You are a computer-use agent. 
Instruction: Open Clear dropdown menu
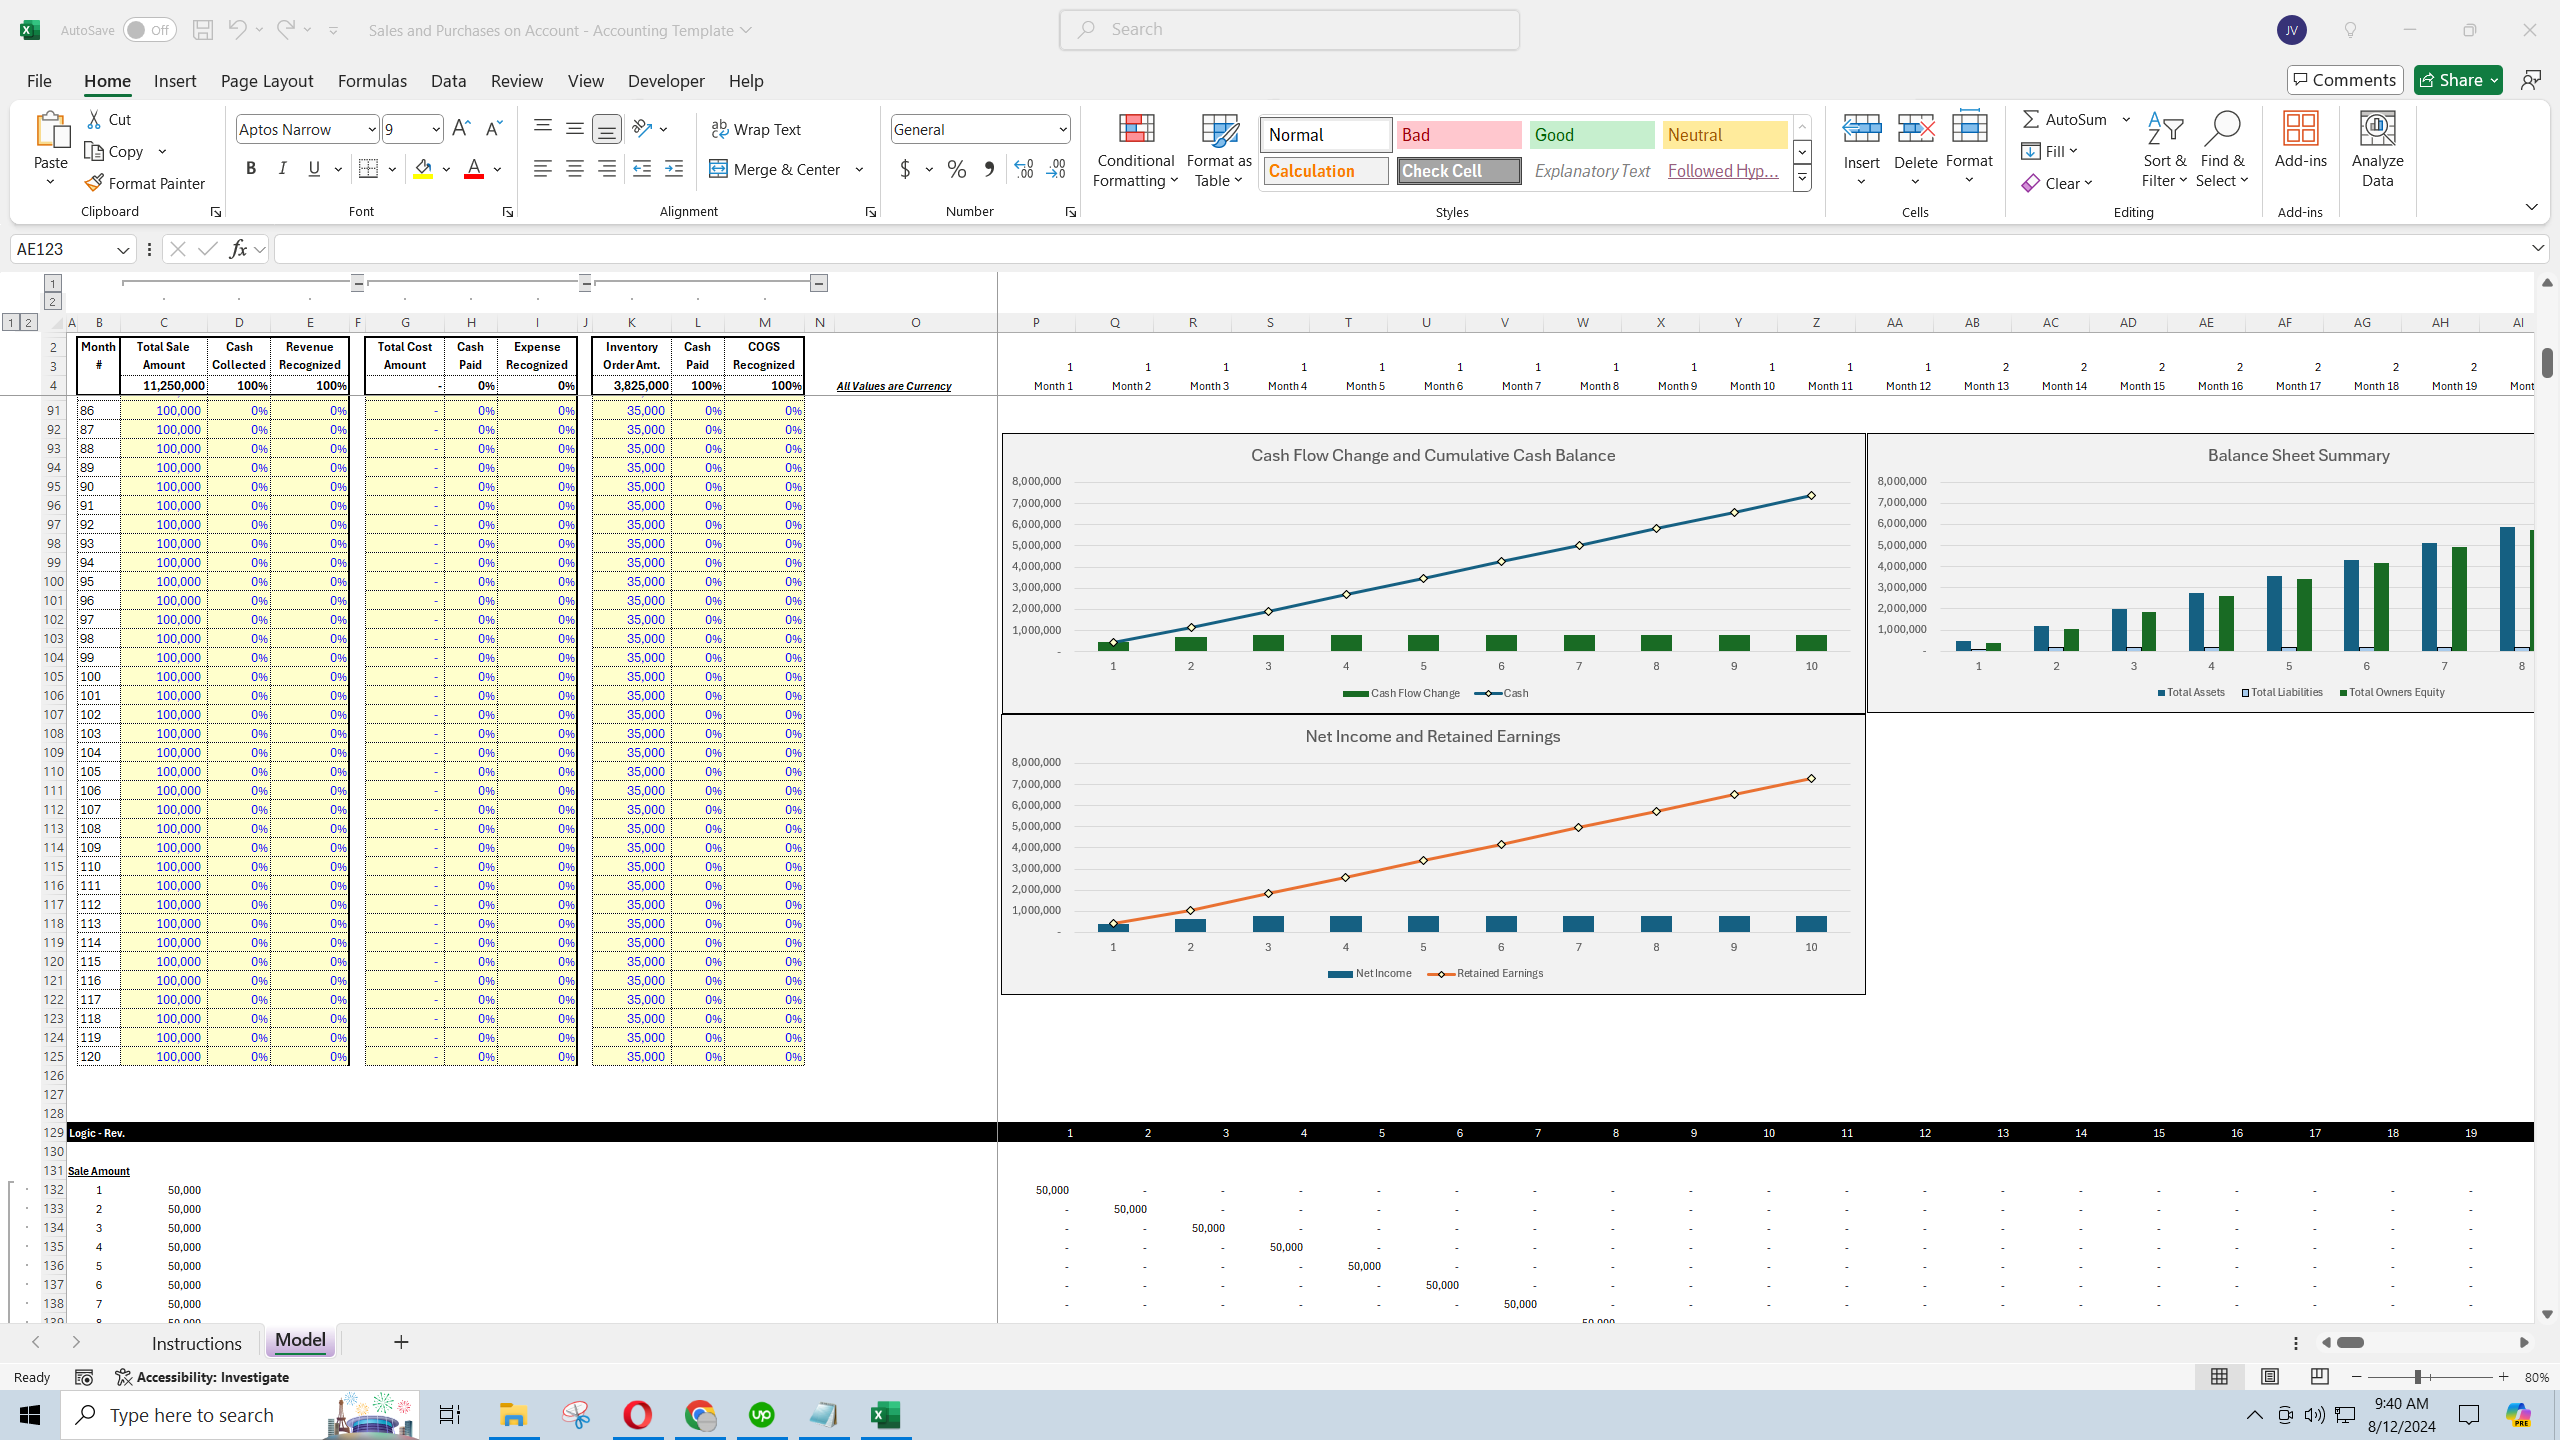[x=2057, y=183]
